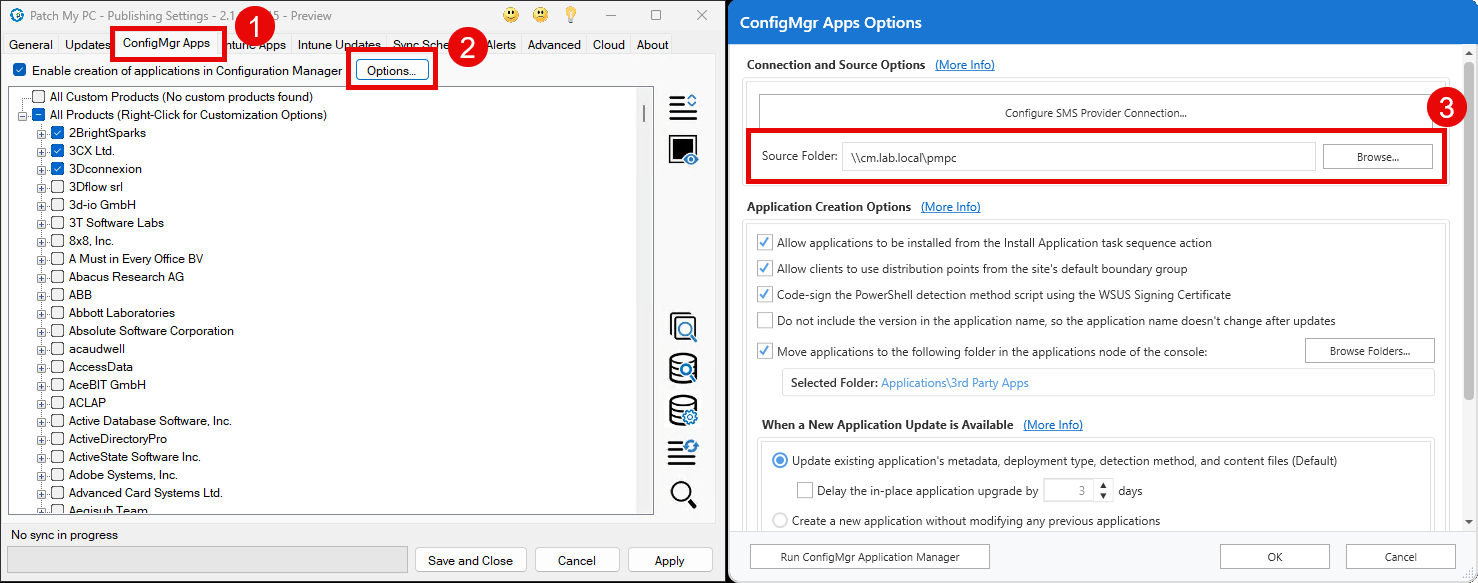Open the magnifier-over-pages search icon
Image resolution: width=1478 pixels, height=583 pixels.
point(684,326)
